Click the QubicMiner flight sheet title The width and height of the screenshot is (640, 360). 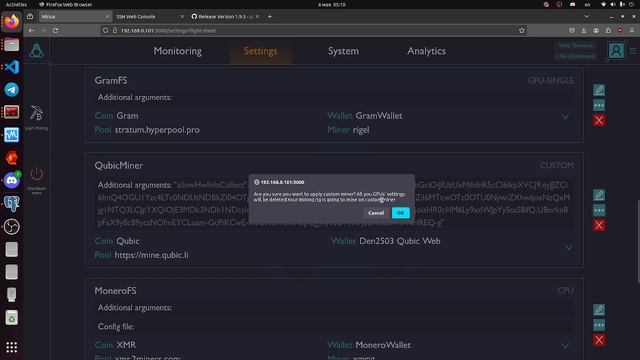[x=119, y=166]
